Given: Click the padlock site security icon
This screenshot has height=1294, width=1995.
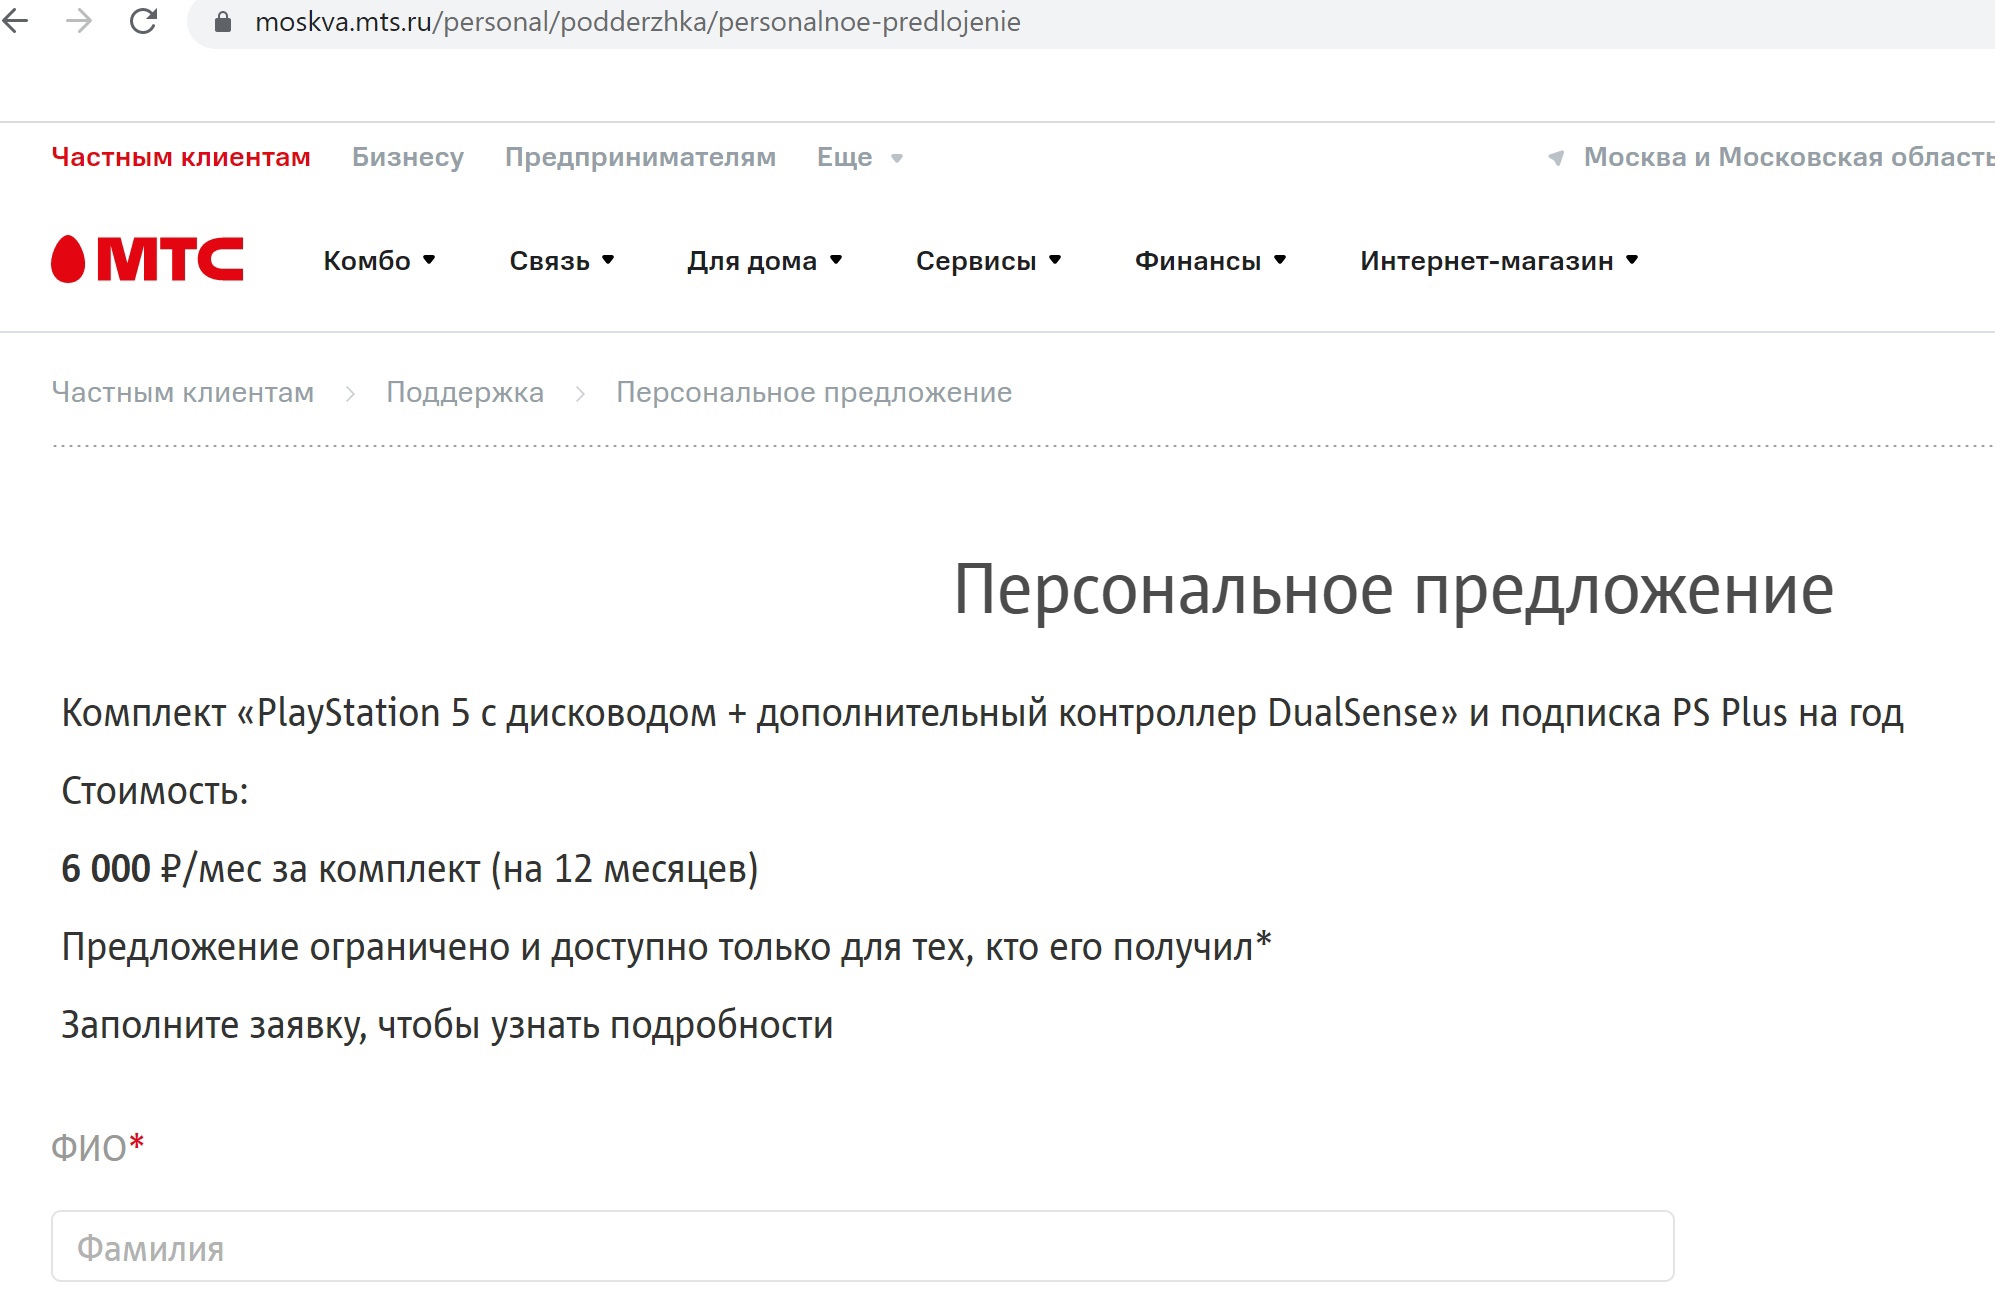Looking at the screenshot, I should (223, 22).
